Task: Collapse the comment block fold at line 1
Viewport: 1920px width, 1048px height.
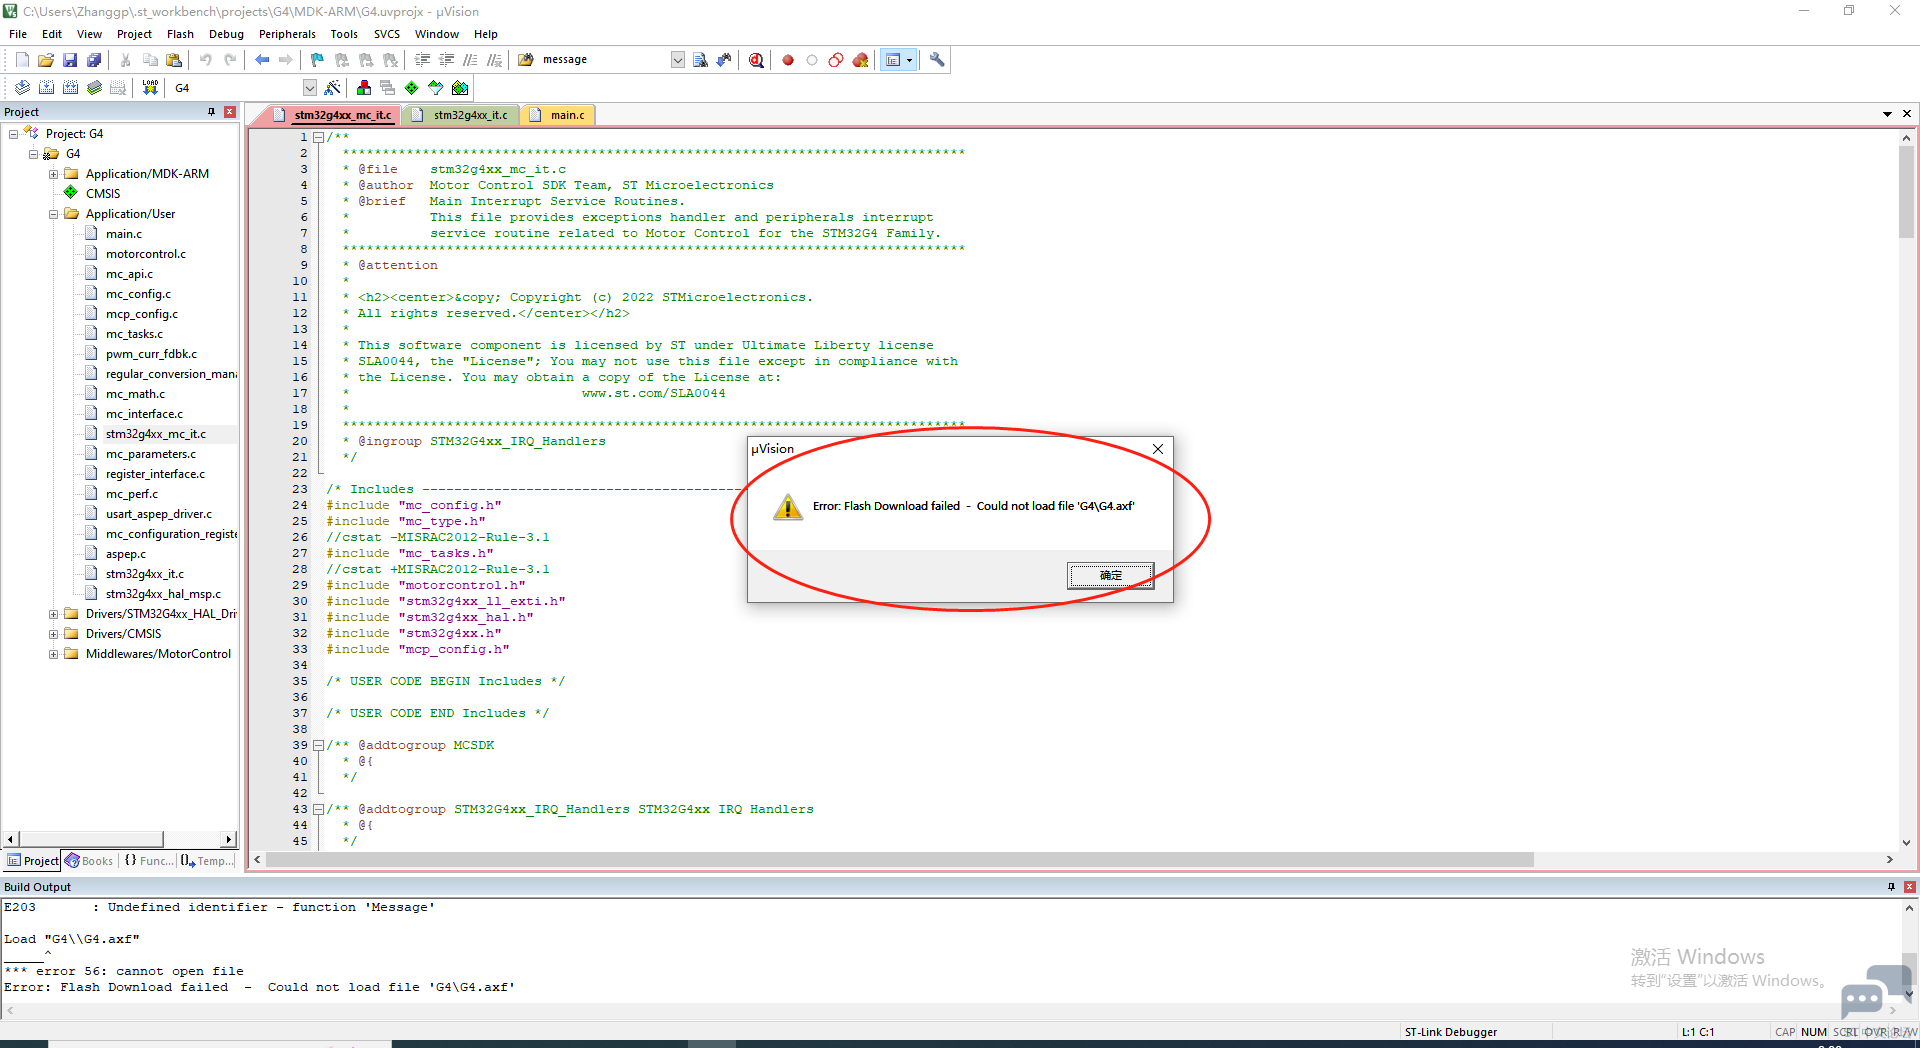Action: [x=318, y=137]
